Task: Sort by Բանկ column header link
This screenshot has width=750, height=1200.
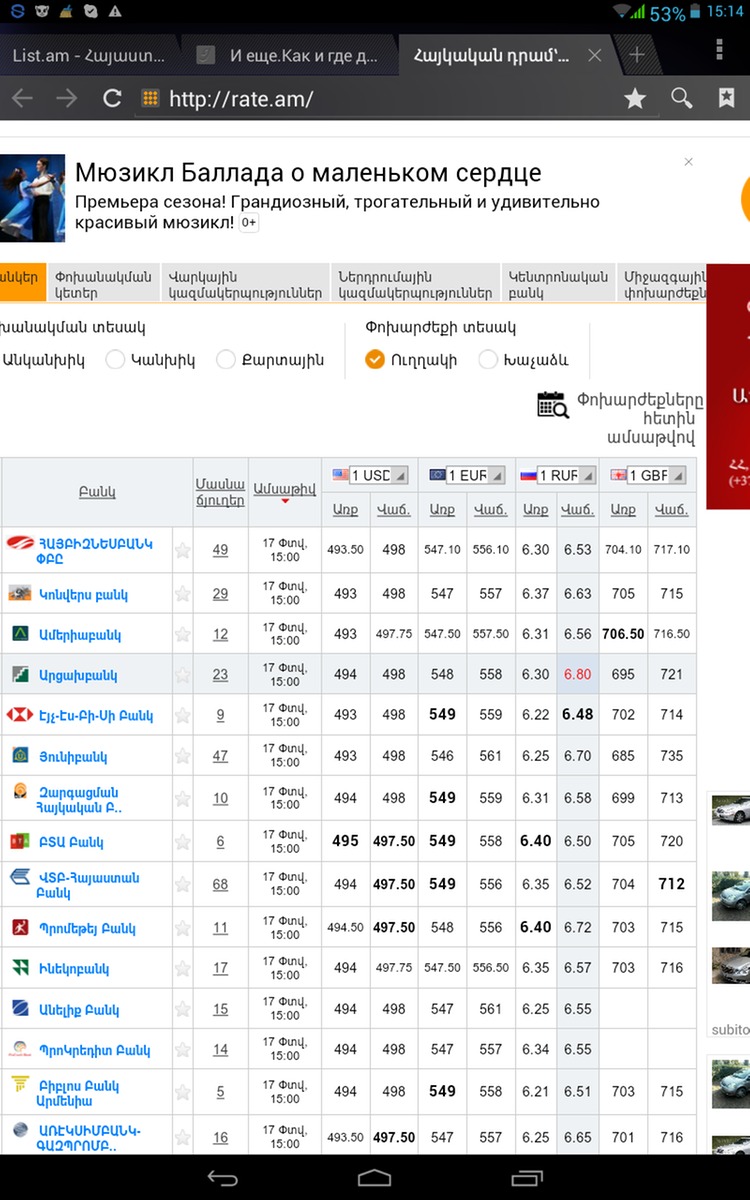Action: click(97, 492)
